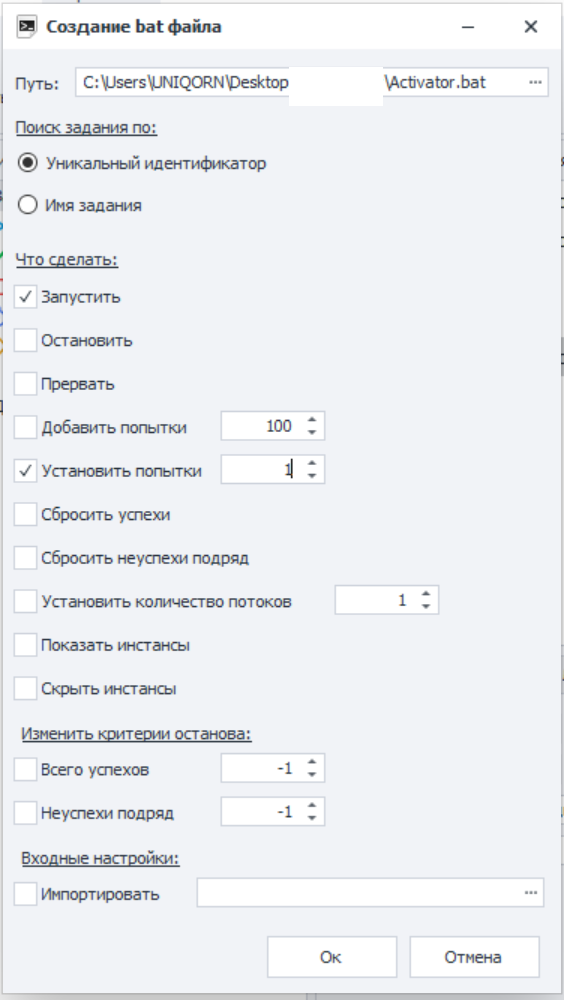This screenshot has width=564, height=1000.
Task: Decrease Добавить попытки value with down arrow
Action: pyautogui.click(x=311, y=432)
